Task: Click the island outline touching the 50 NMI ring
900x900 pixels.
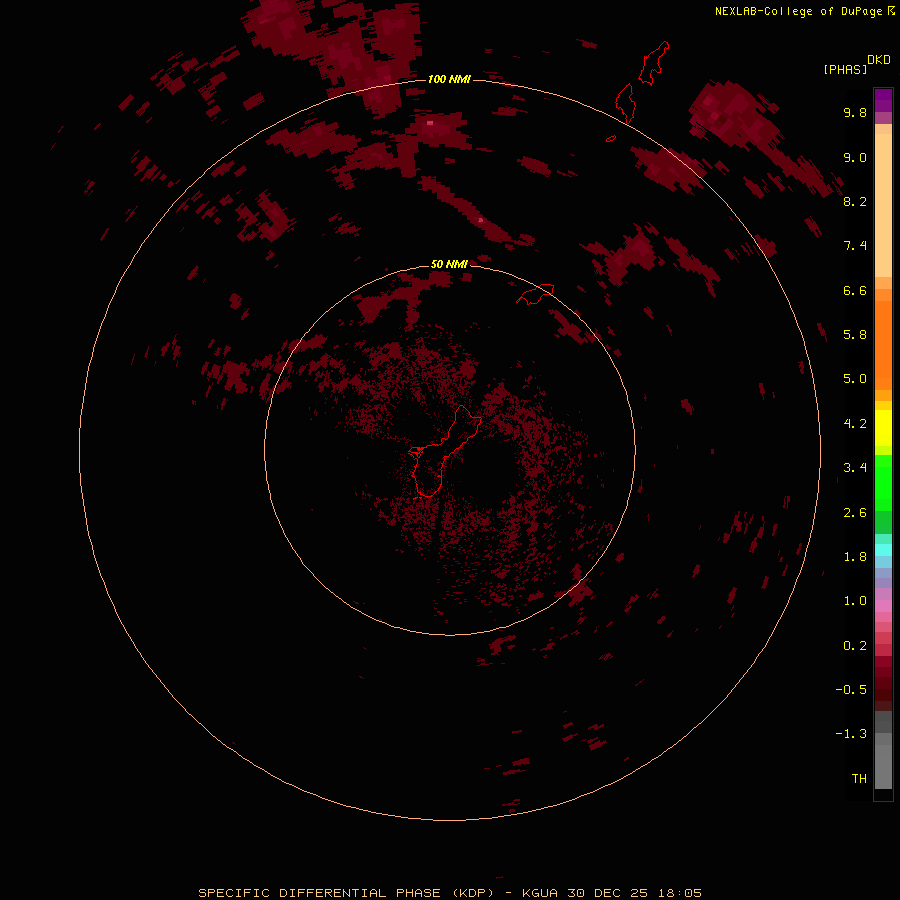Action: coord(536,294)
